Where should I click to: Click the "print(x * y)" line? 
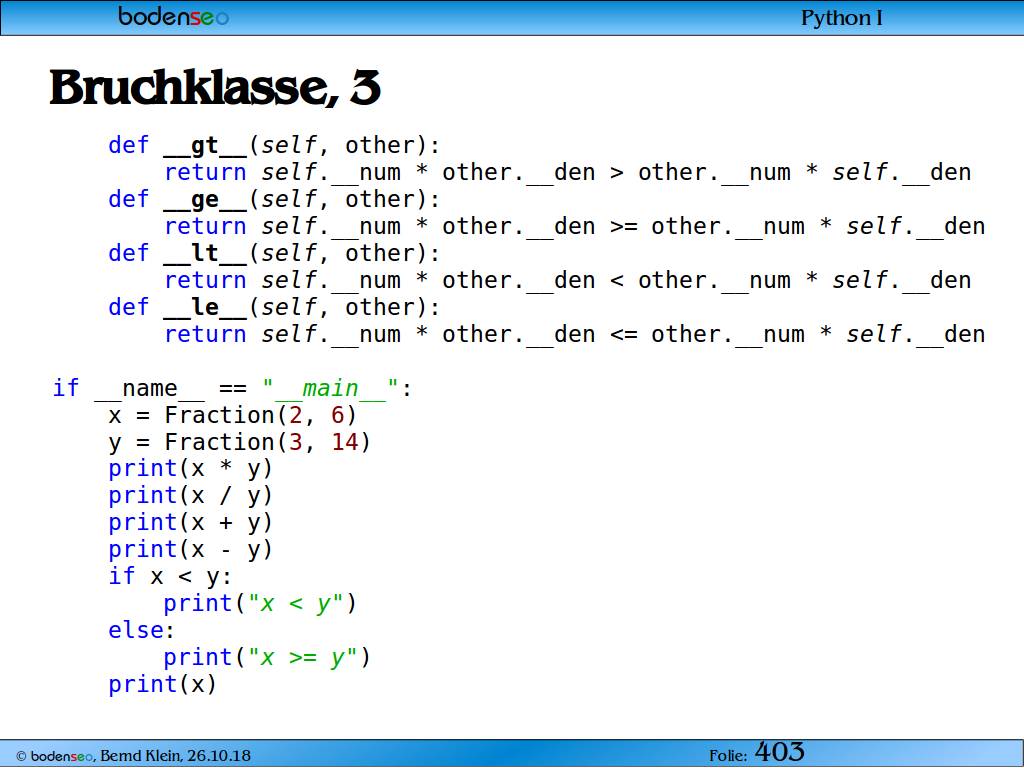click(x=190, y=469)
